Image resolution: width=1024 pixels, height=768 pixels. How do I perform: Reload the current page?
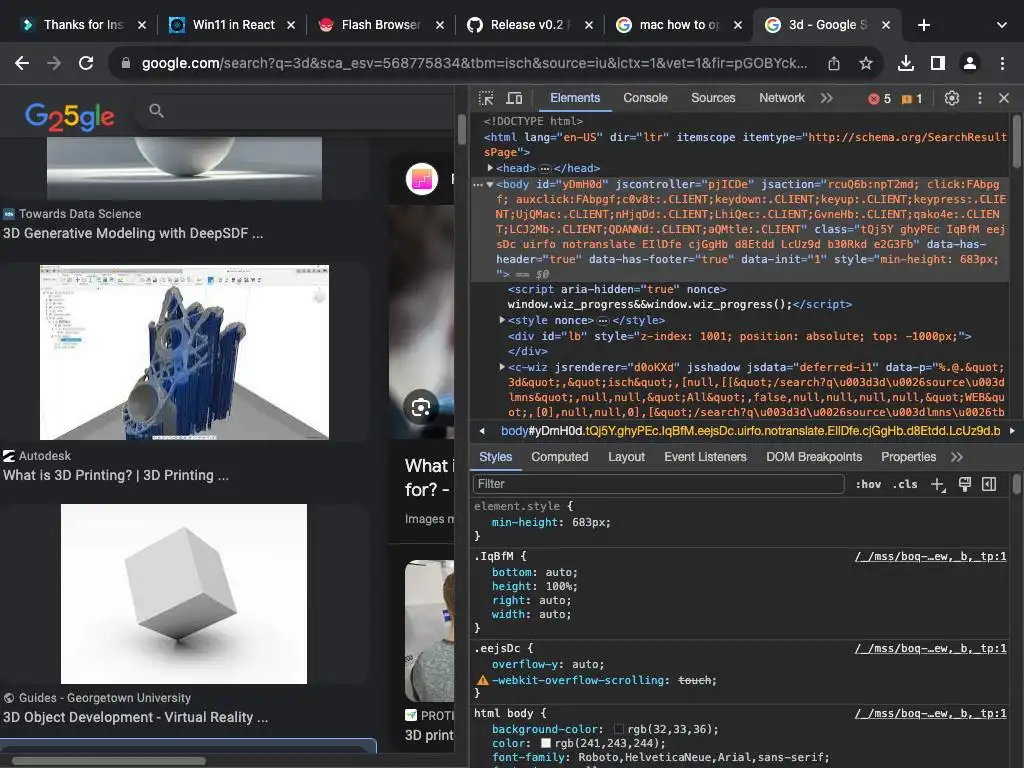coord(86,63)
